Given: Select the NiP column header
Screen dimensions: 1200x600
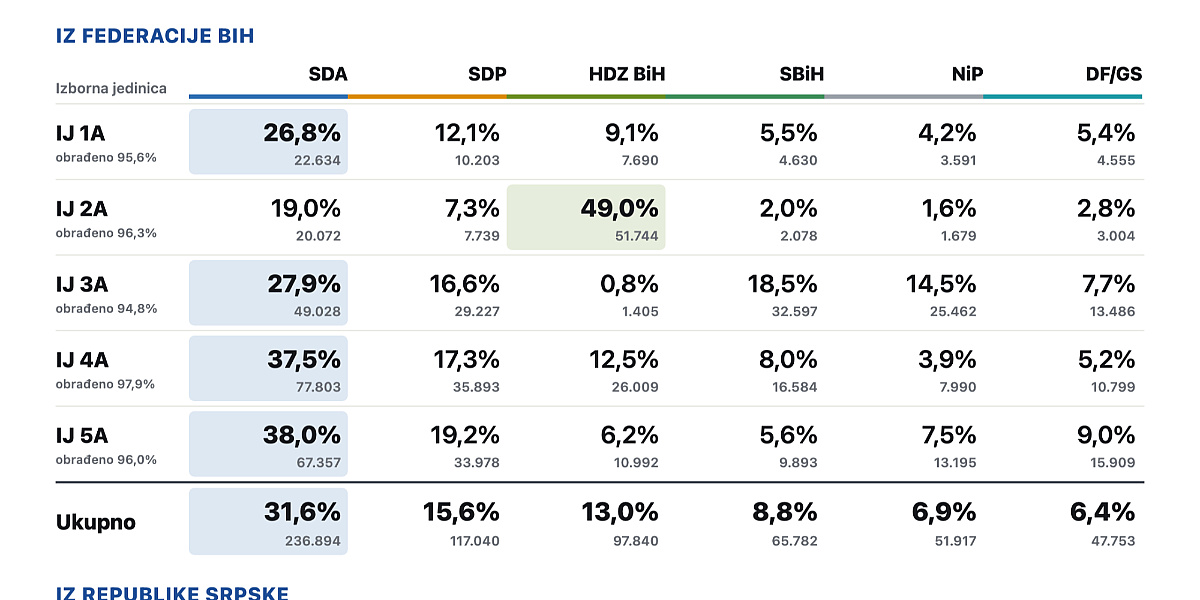Looking at the screenshot, I should [967, 74].
